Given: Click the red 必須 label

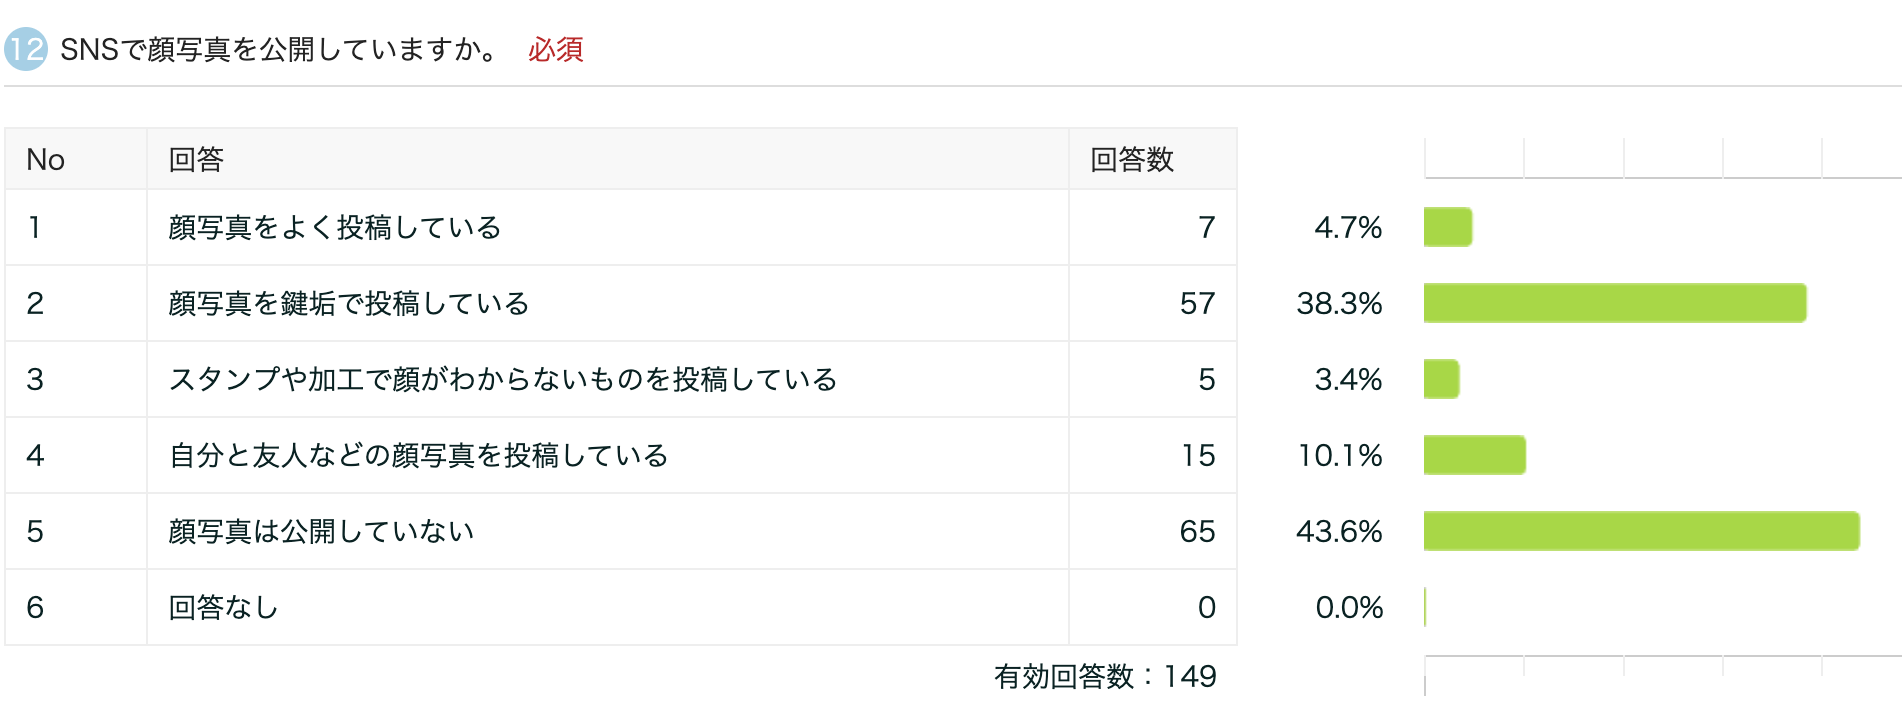Looking at the screenshot, I should point(555,49).
